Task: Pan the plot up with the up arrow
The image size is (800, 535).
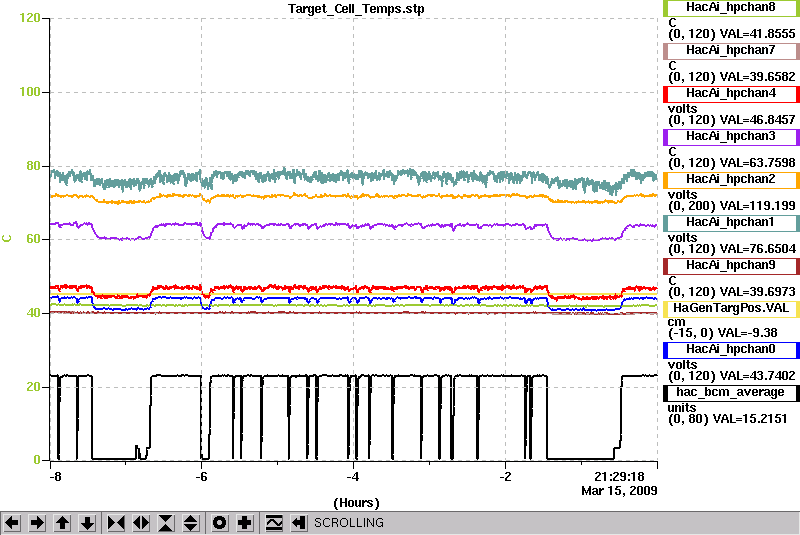Action: tap(62, 523)
